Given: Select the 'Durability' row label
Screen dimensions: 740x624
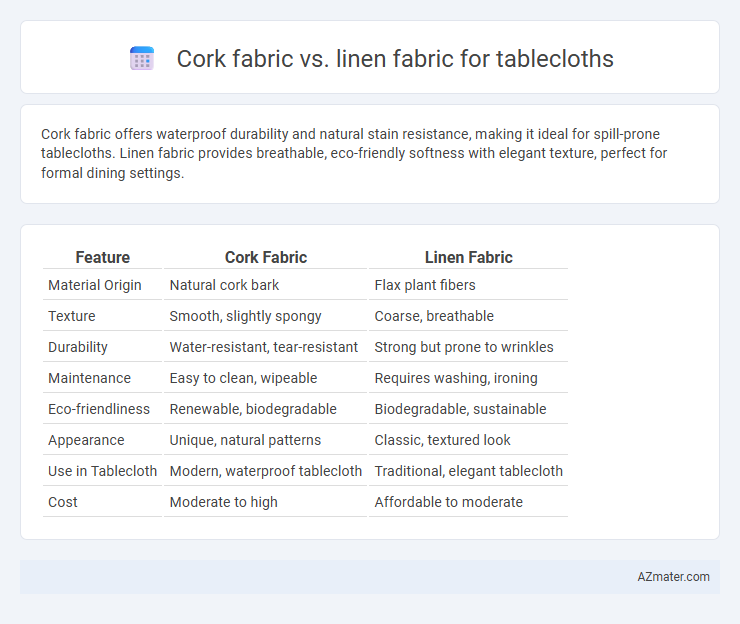Looking at the screenshot, I should click(78, 347).
